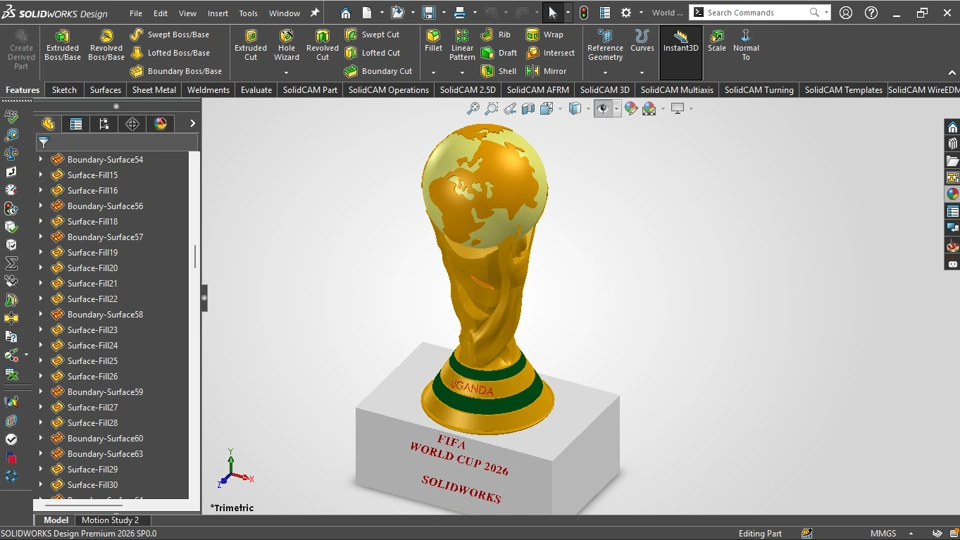The width and height of the screenshot is (960, 540).
Task: Click the Home button in title bar
Action: pos(345,13)
